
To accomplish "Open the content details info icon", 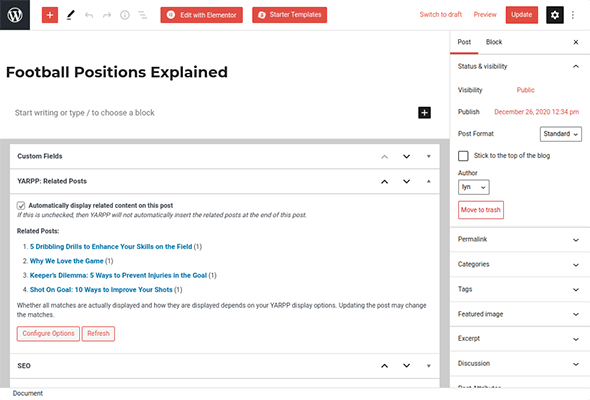I will (x=125, y=15).
